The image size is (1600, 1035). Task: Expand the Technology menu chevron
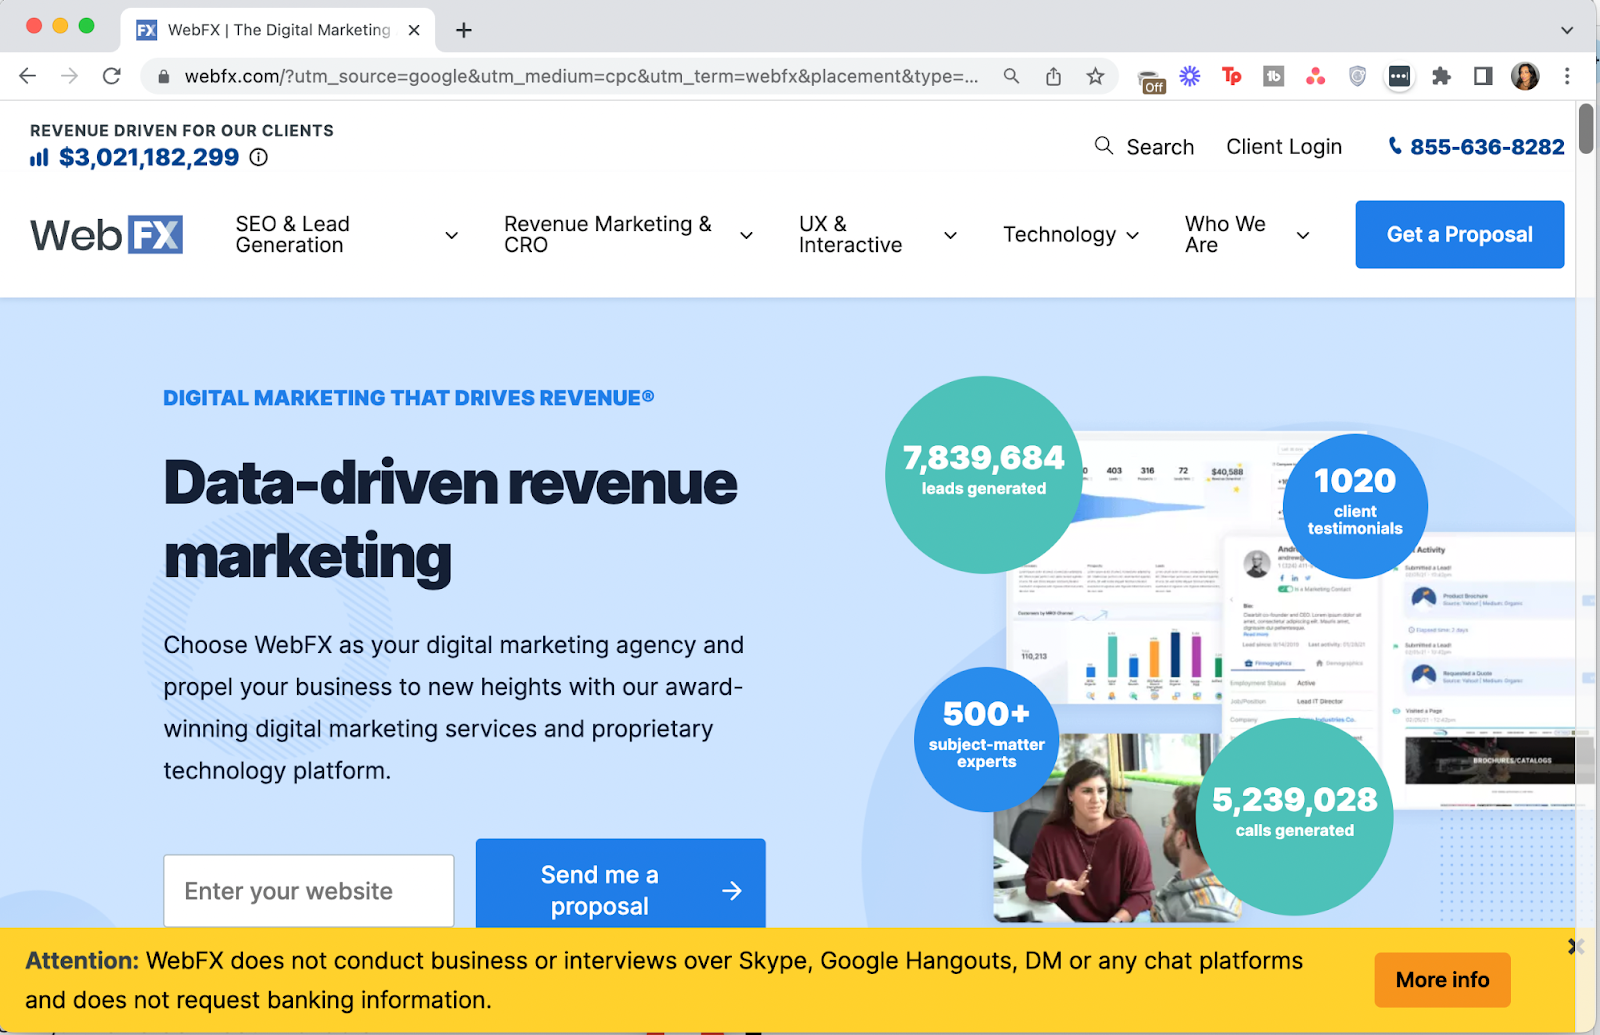pos(1133,235)
